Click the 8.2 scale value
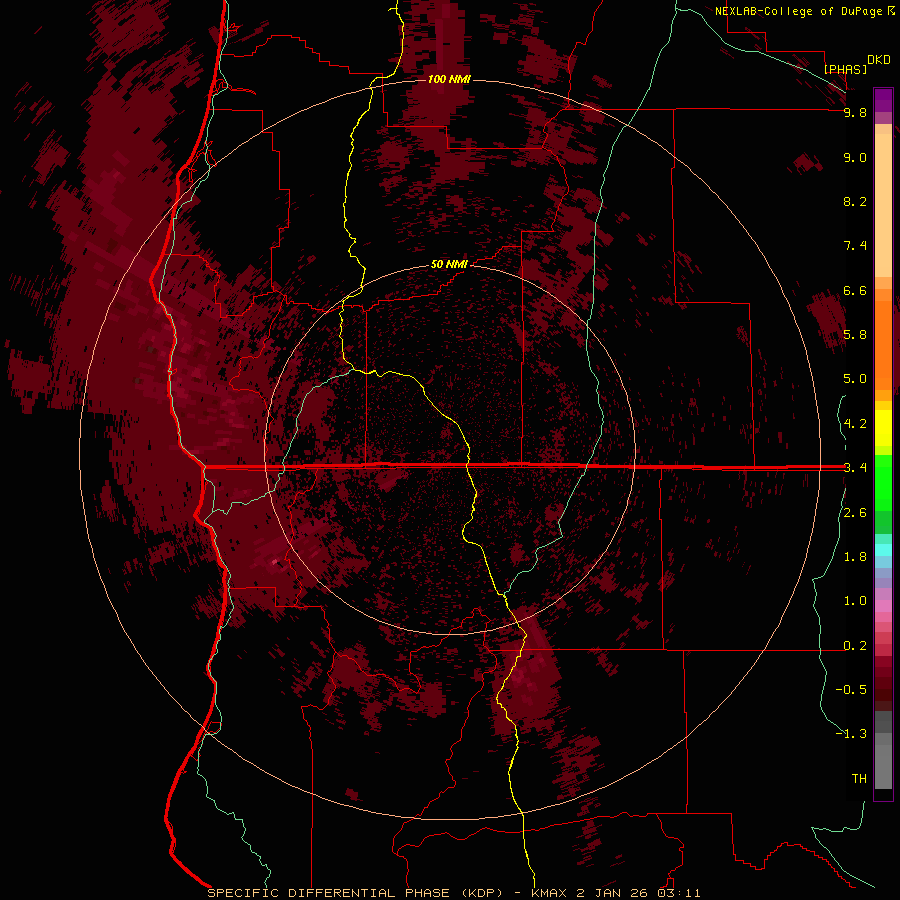The width and height of the screenshot is (900, 900). pyautogui.click(x=855, y=201)
